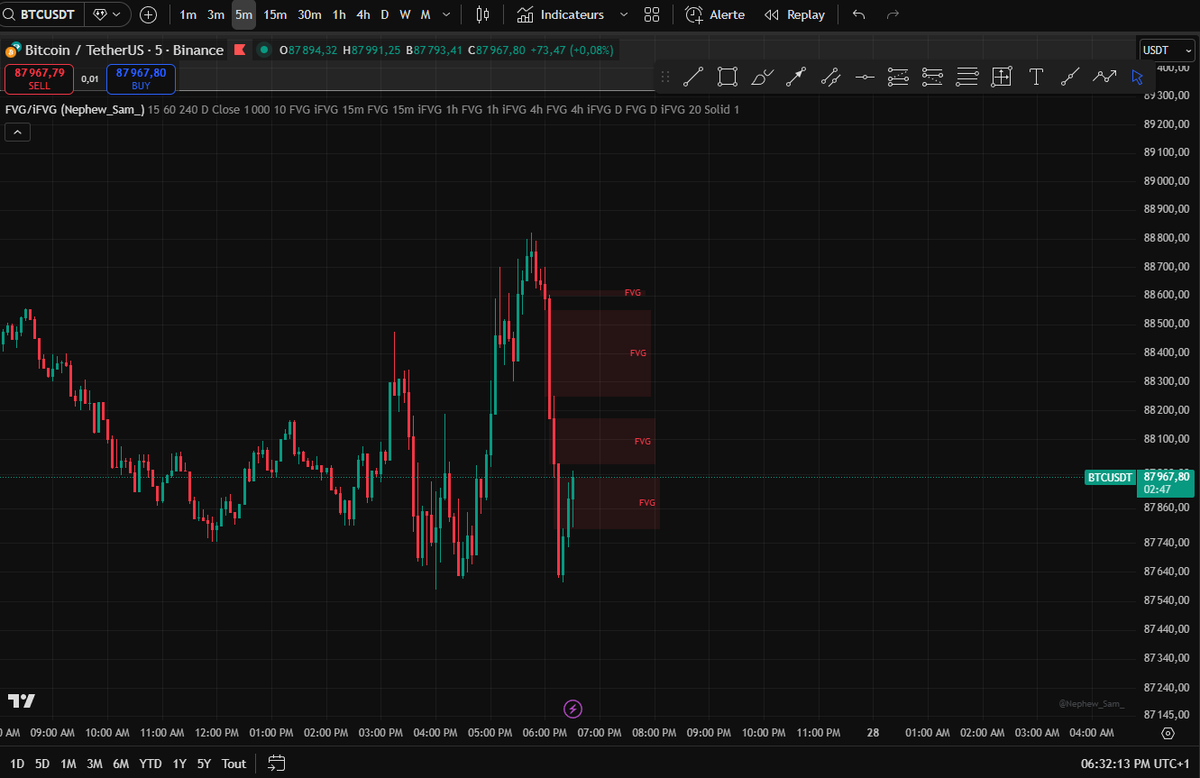This screenshot has width=1200, height=778.
Task: Switch to the D daily timeframe
Action: (x=385, y=15)
